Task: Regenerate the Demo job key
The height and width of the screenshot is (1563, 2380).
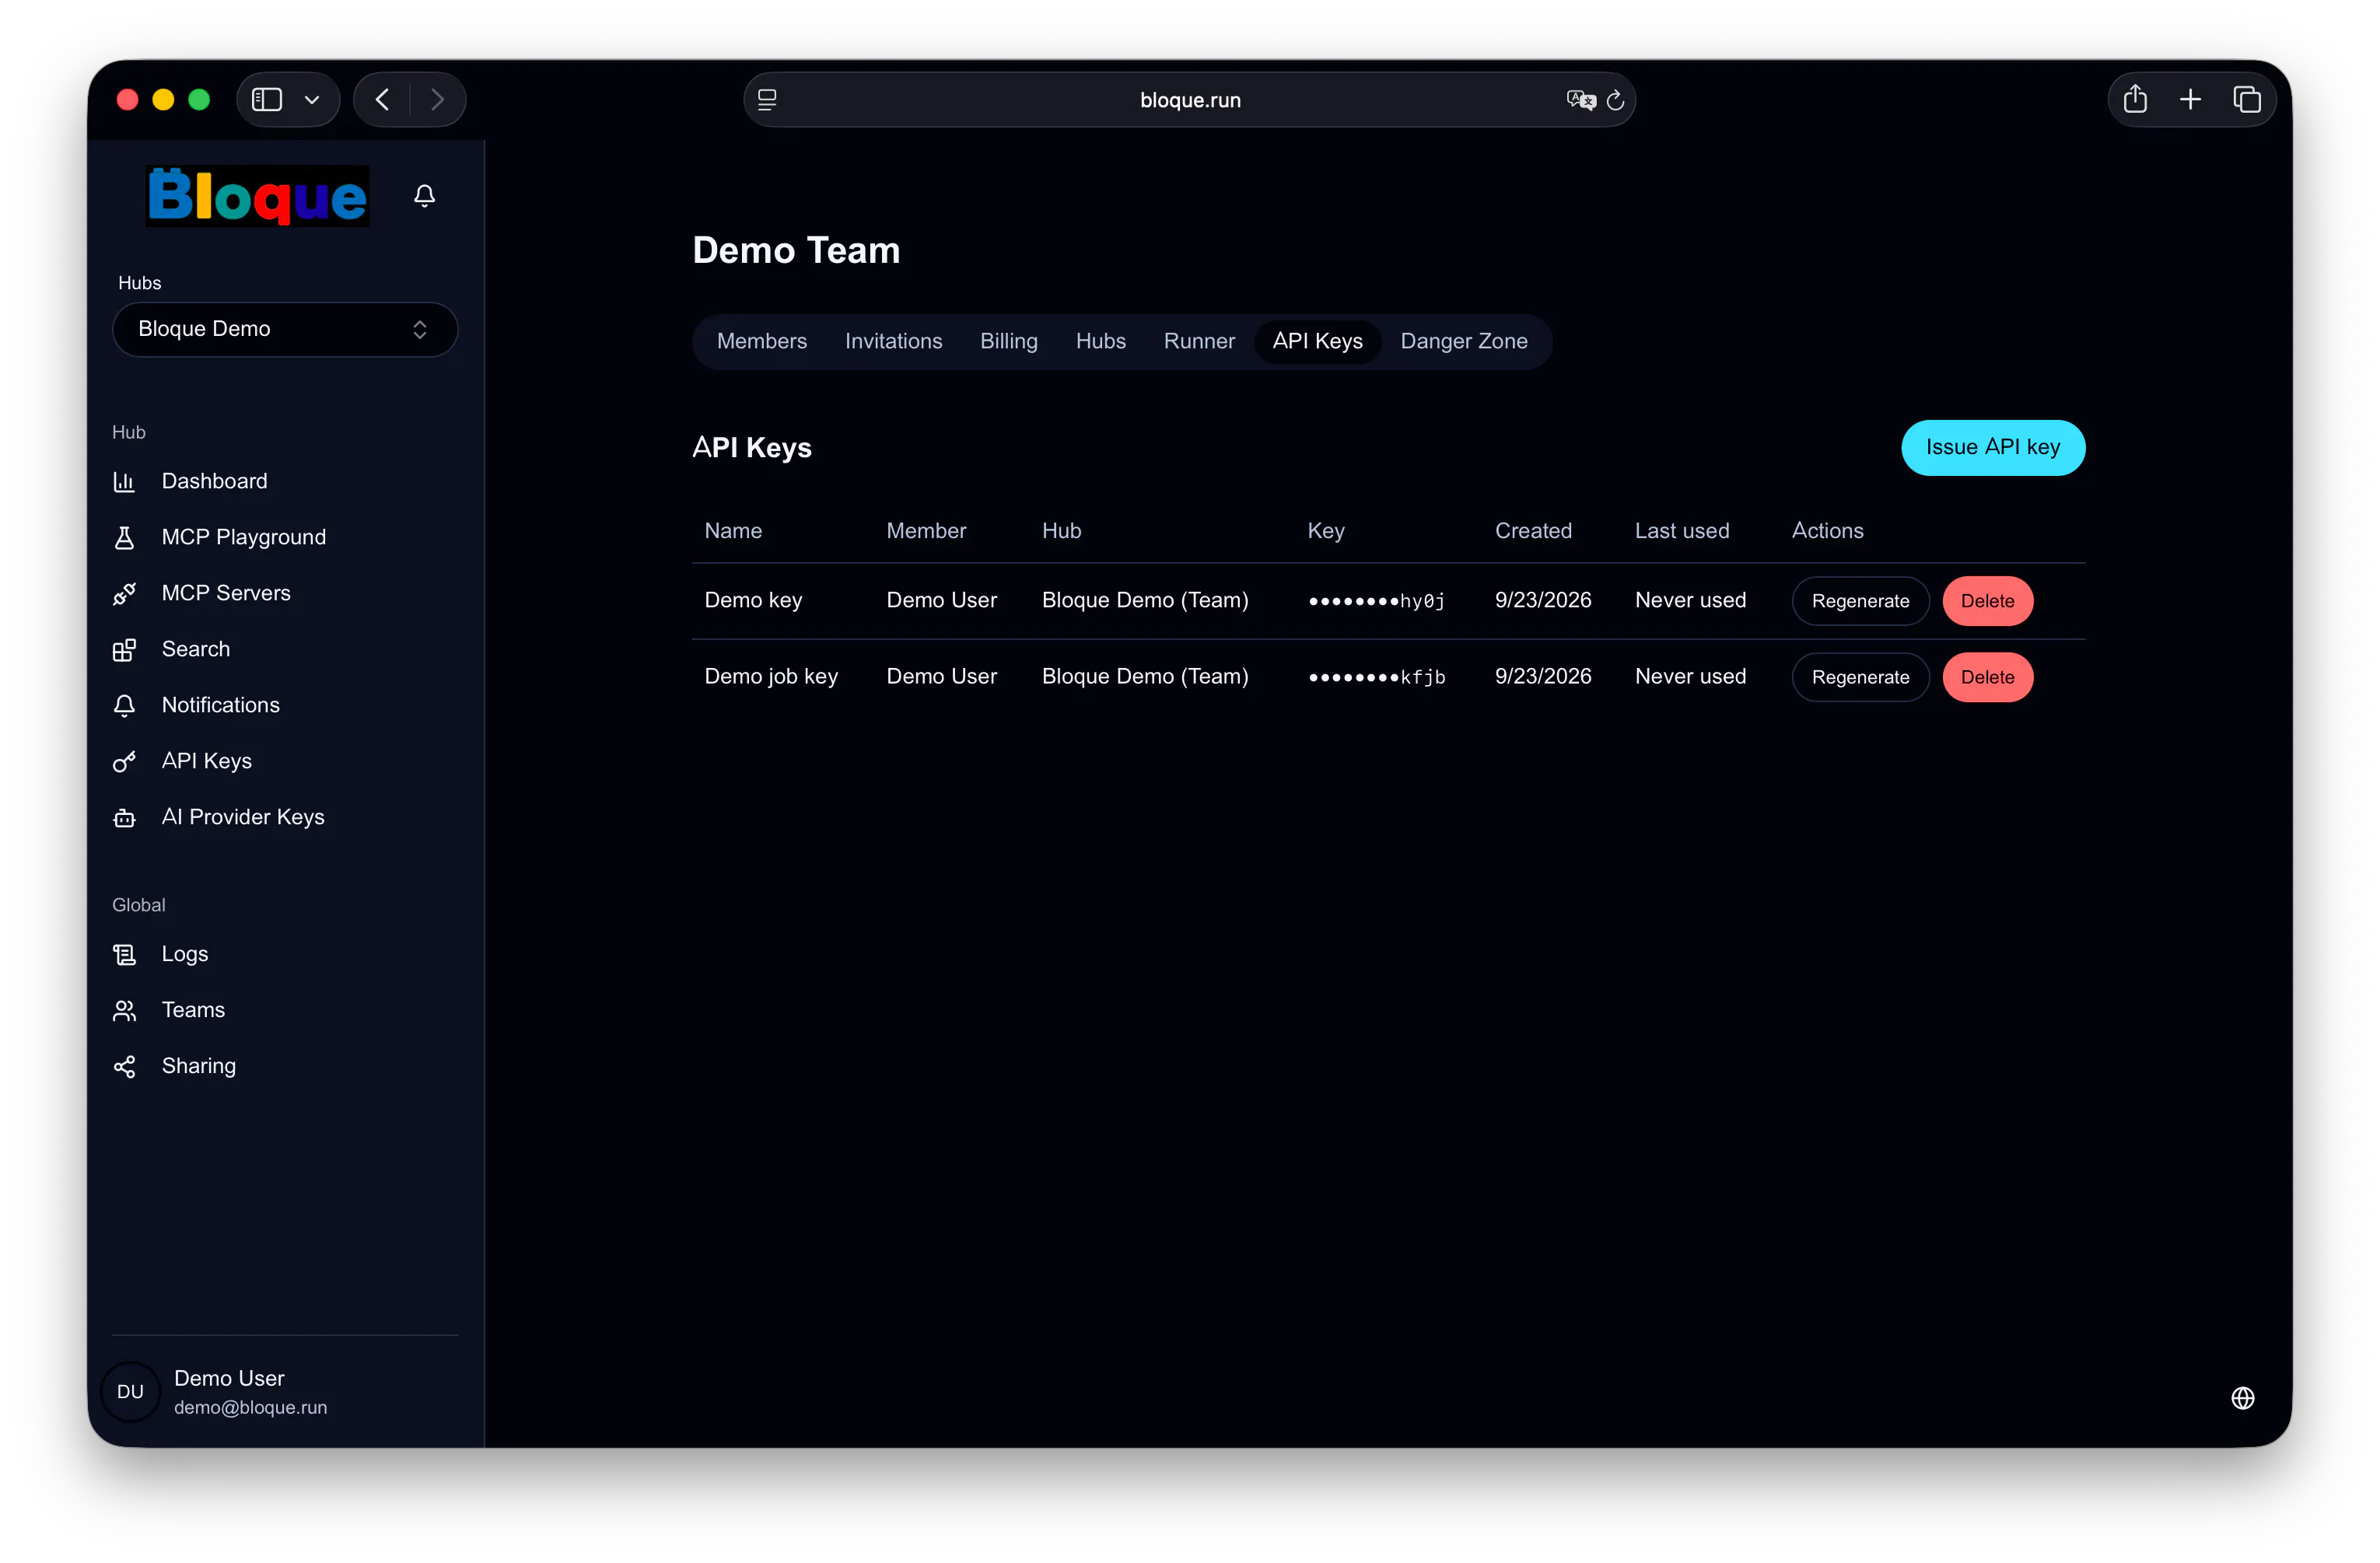Action: click(1860, 678)
